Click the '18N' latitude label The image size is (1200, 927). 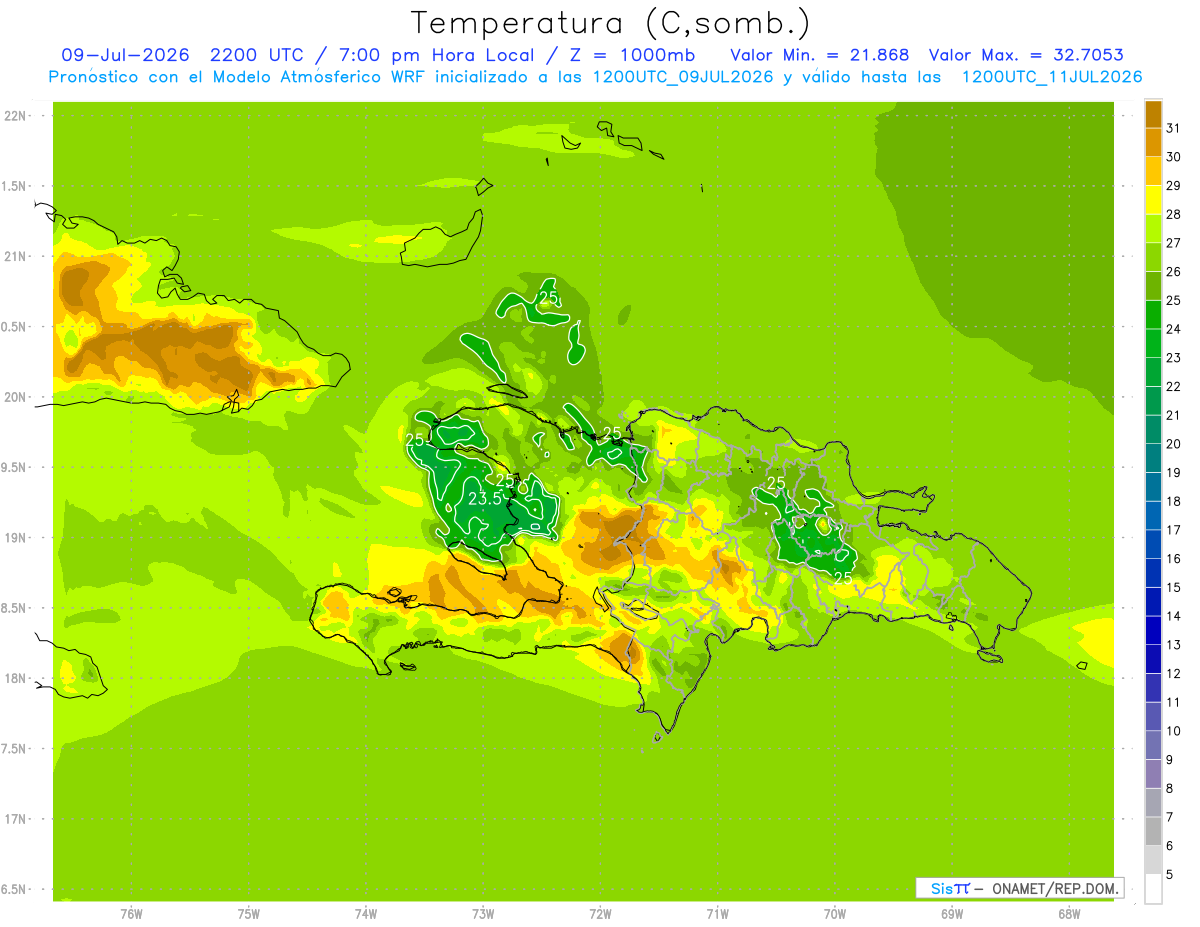point(14,678)
